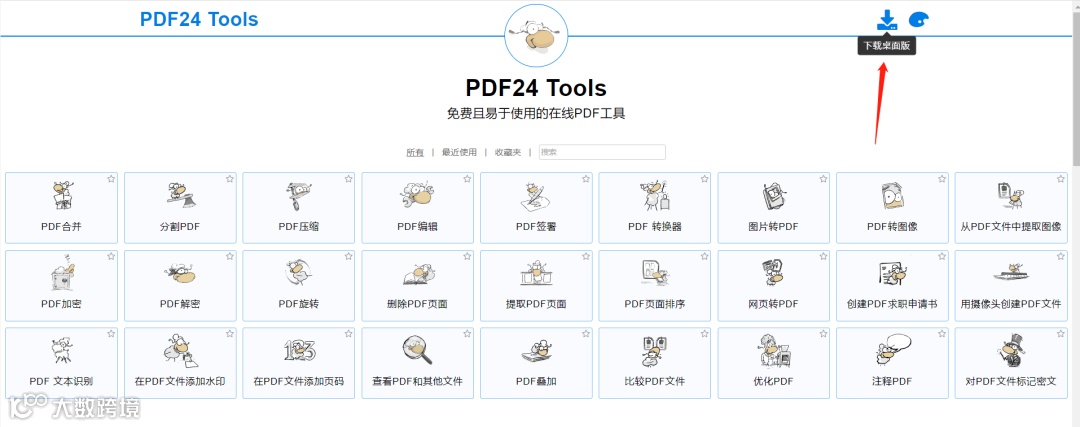Open the 注释PDF tool tile
Screen dimensions: 1080x427
[x=893, y=363]
